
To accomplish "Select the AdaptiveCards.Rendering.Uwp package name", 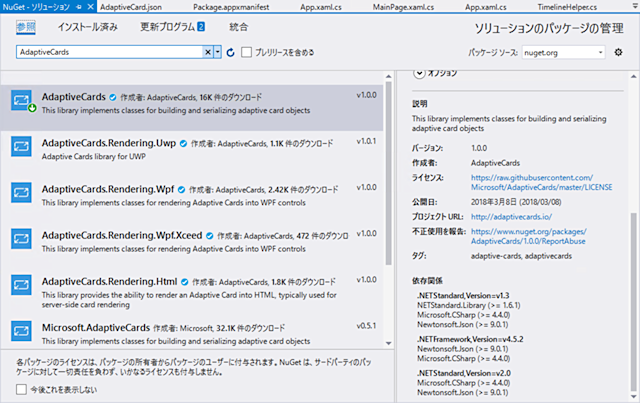I will [109, 143].
